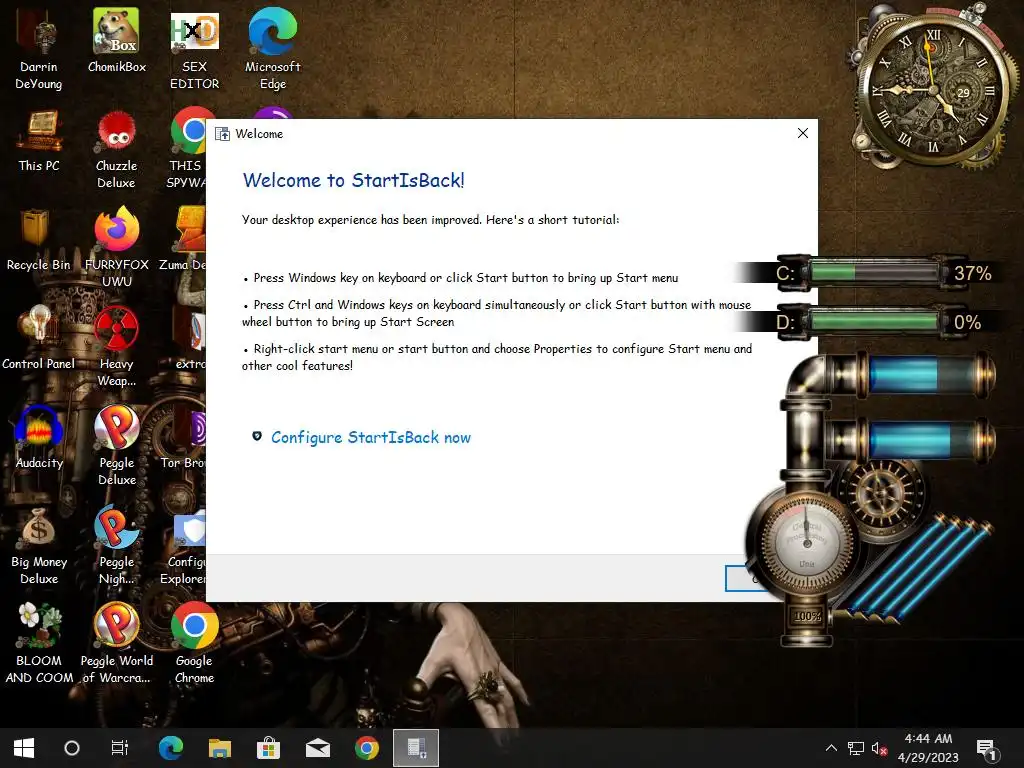Click the Welcome dialog title icon
This screenshot has width=1024, height=768.
coord(223,134)
